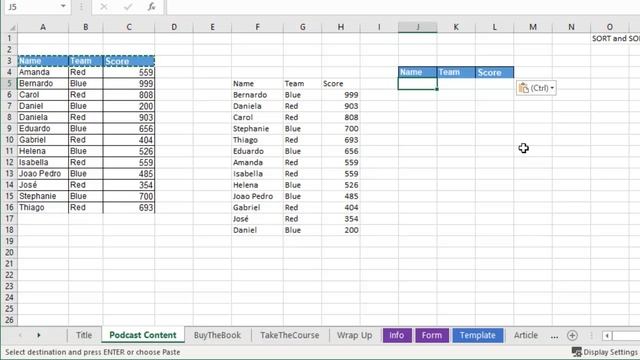The image size is (640, 360).
Task: Click horizontal scrollbar left arrow
Action: [607, 336]
